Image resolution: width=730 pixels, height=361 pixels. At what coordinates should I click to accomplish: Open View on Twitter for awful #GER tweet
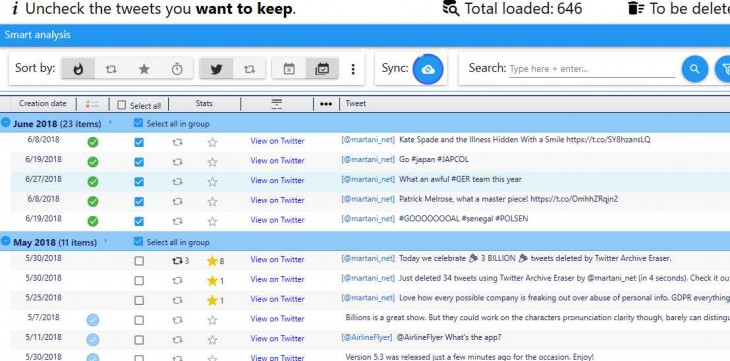[x=277, y=180]
